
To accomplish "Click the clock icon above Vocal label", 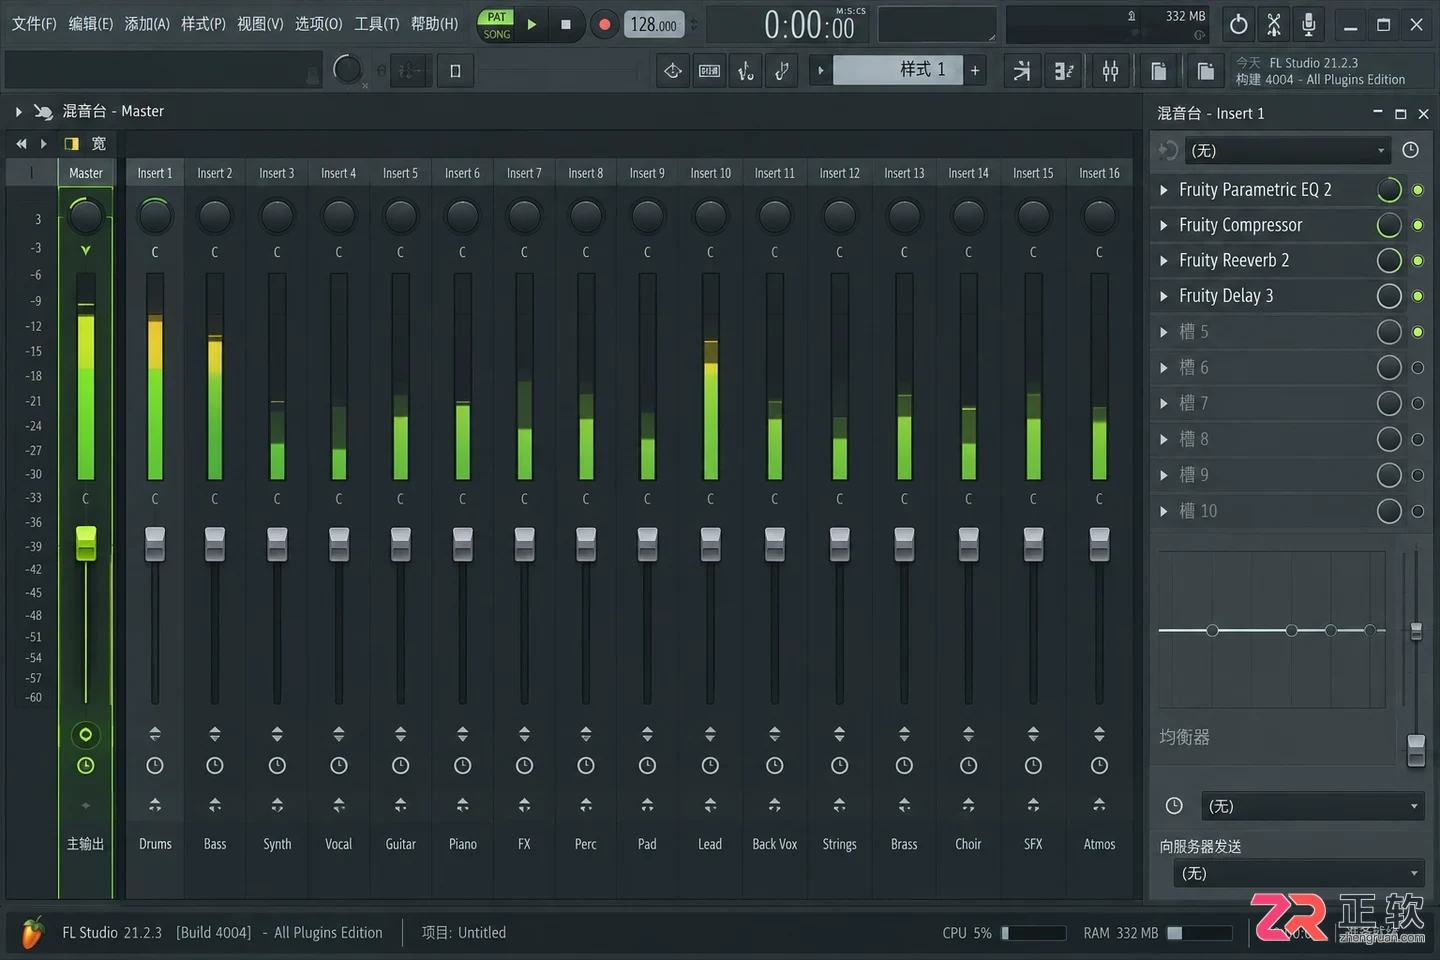I will tap(339, 766).
